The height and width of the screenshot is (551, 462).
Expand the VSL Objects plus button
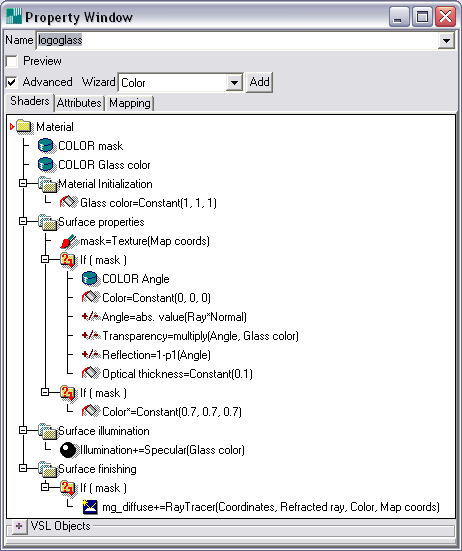click(x=19, y=526)
